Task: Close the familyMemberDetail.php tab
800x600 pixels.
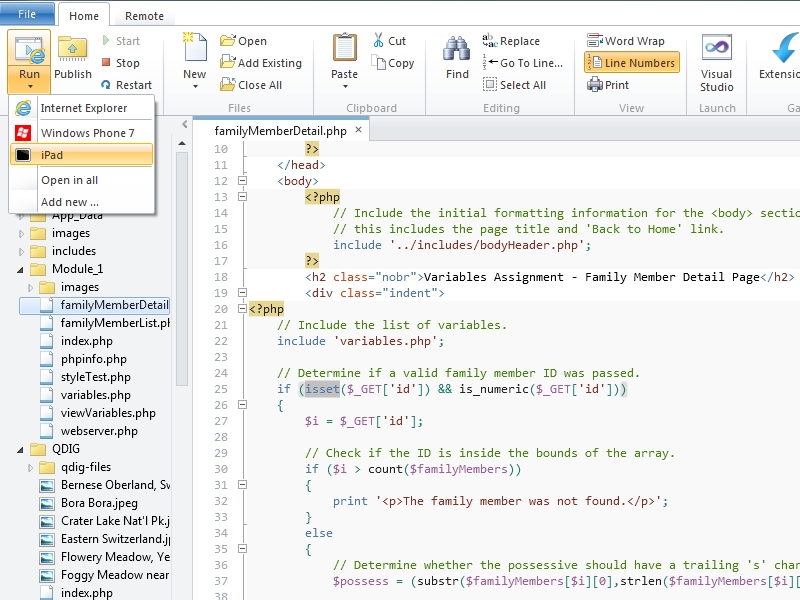Action: pyautogui.click(x=357, y=130)
